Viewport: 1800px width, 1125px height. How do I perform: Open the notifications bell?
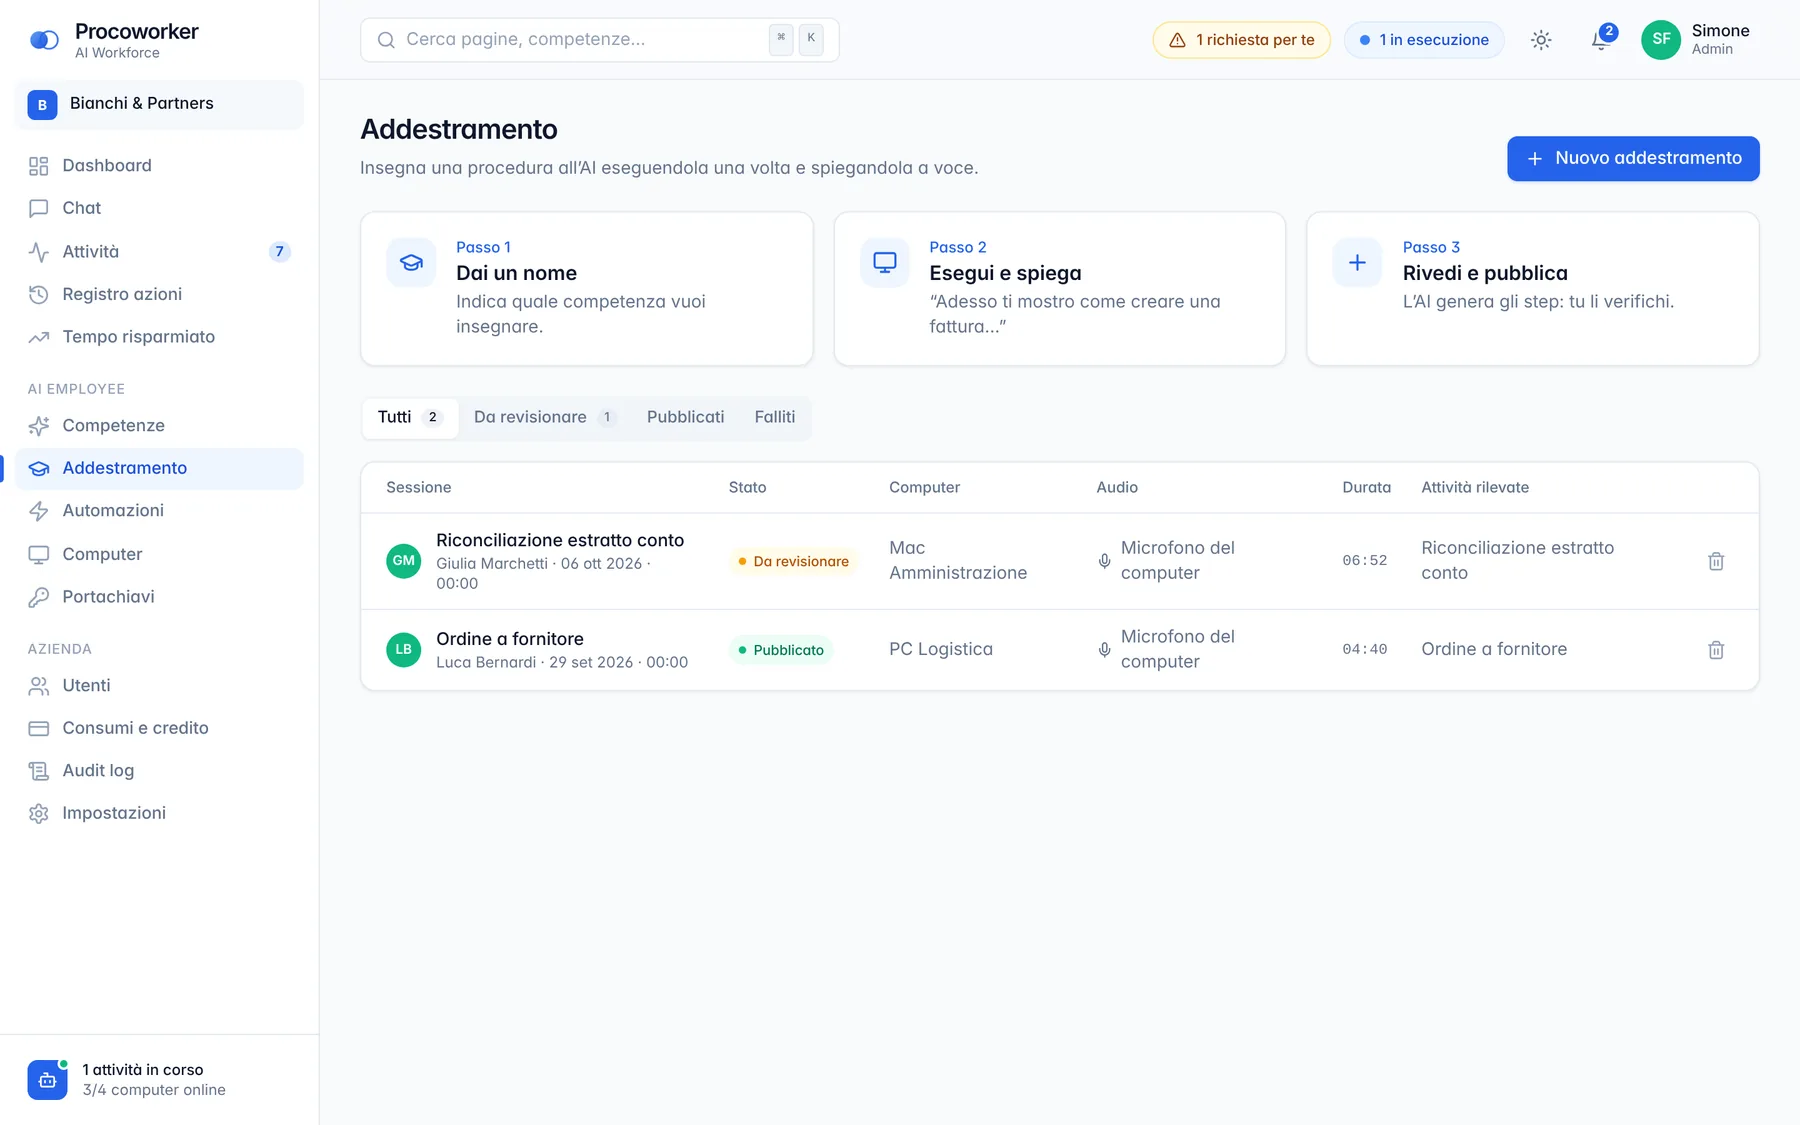[x=1600, y=40]
